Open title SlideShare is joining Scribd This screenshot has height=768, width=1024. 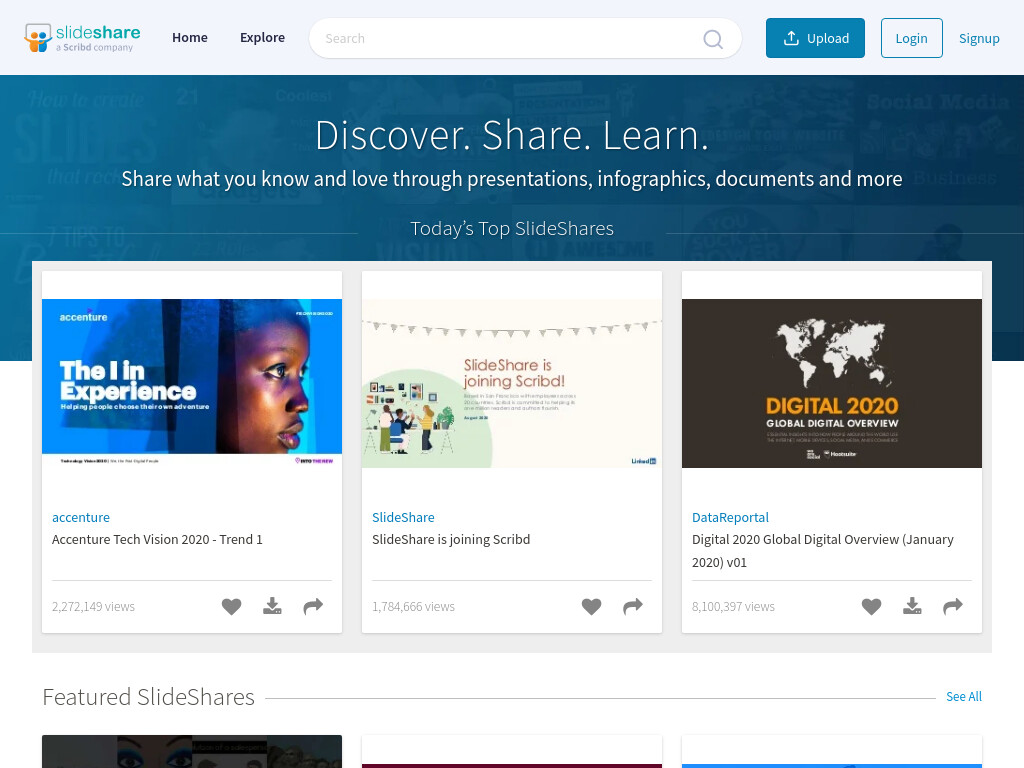pos(451,539)
